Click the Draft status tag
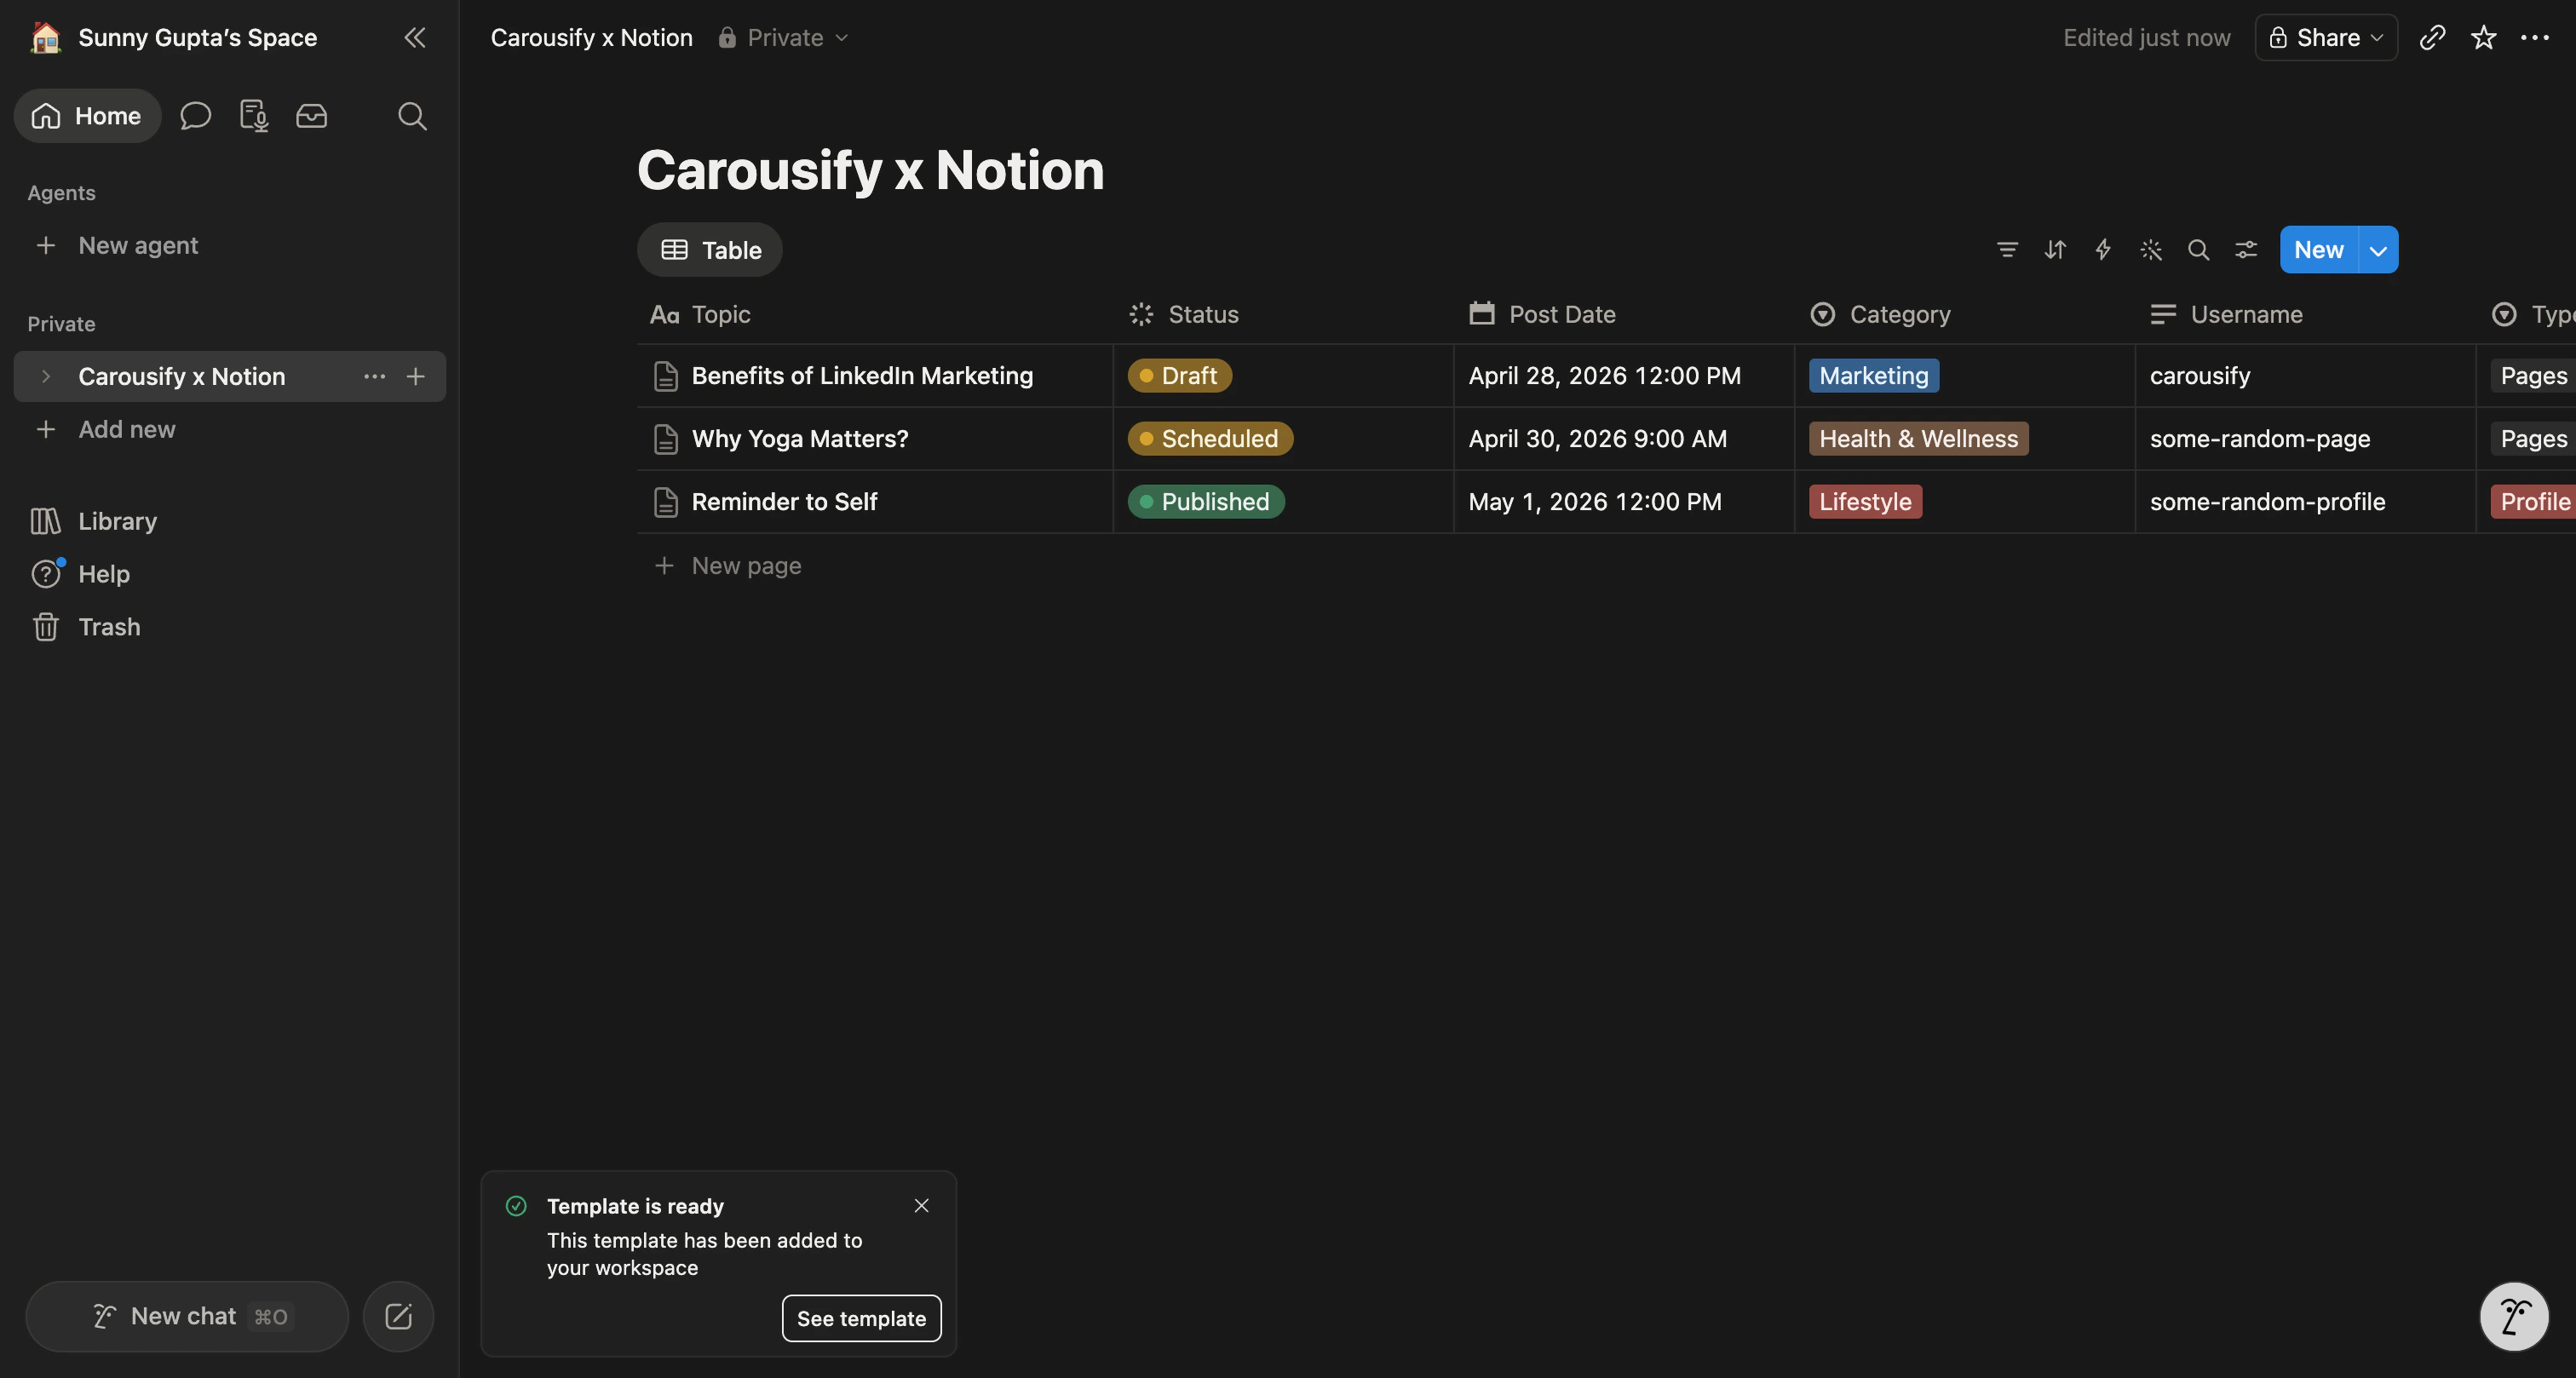 [x=1180, y=376]
